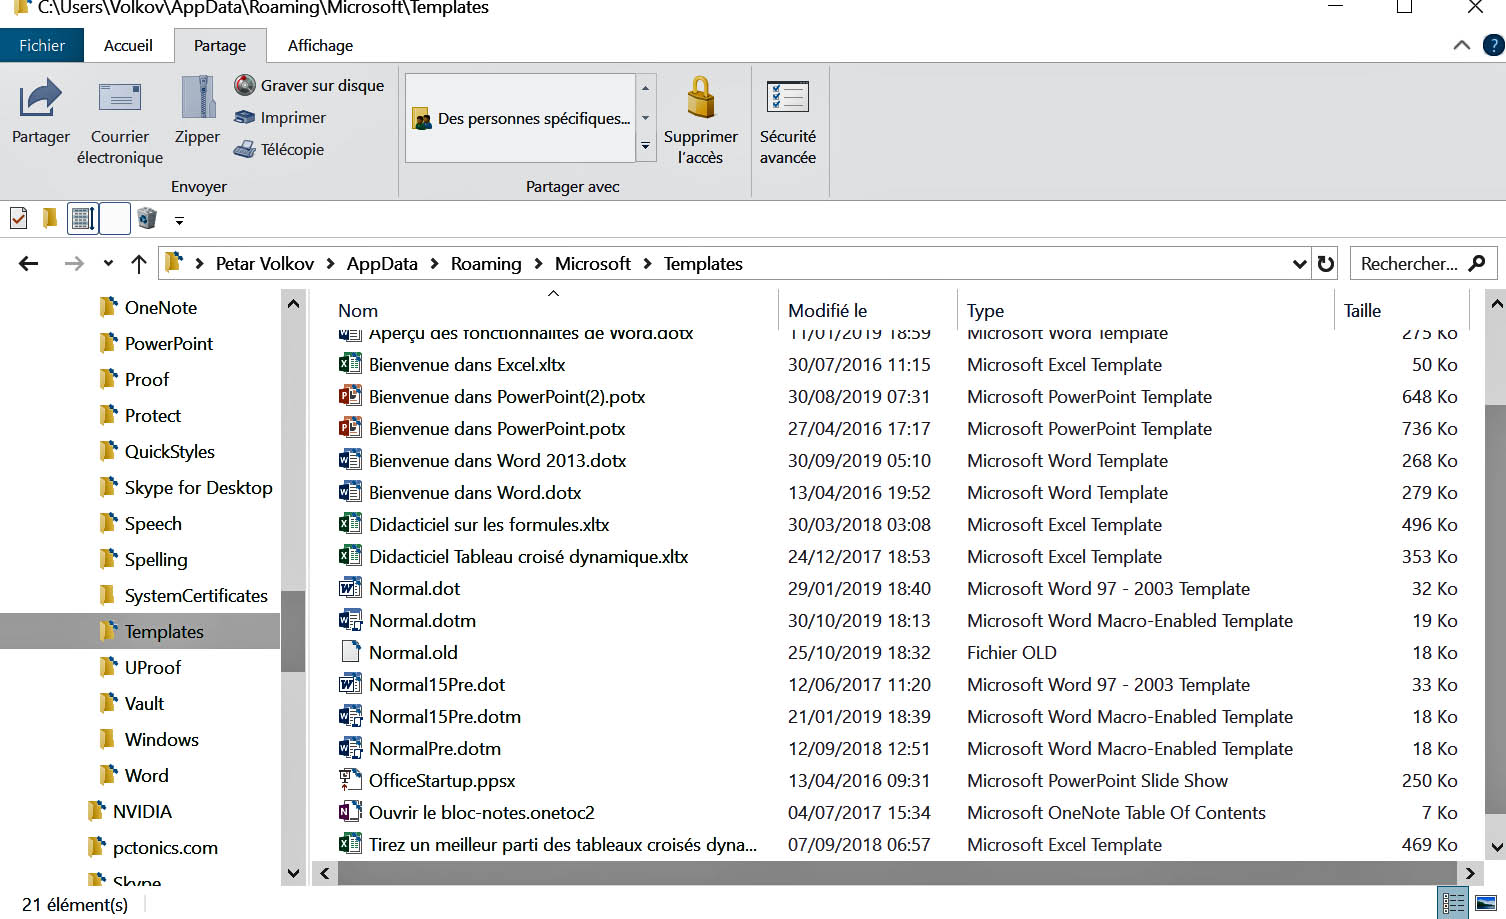Image resolution: width=1506 pixels, height=919 pixels.
Task: Select the Normal.dot file
Action: pyautogui.click(x=414, y=589)
